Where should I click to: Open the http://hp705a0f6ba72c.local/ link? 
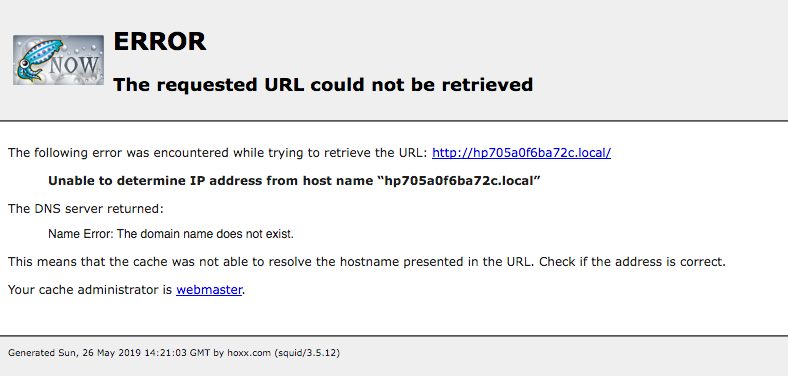(521, 153)
